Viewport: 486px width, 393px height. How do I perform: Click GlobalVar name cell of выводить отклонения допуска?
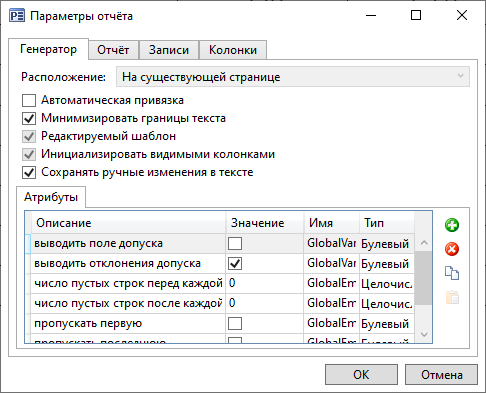pos(332,264)
